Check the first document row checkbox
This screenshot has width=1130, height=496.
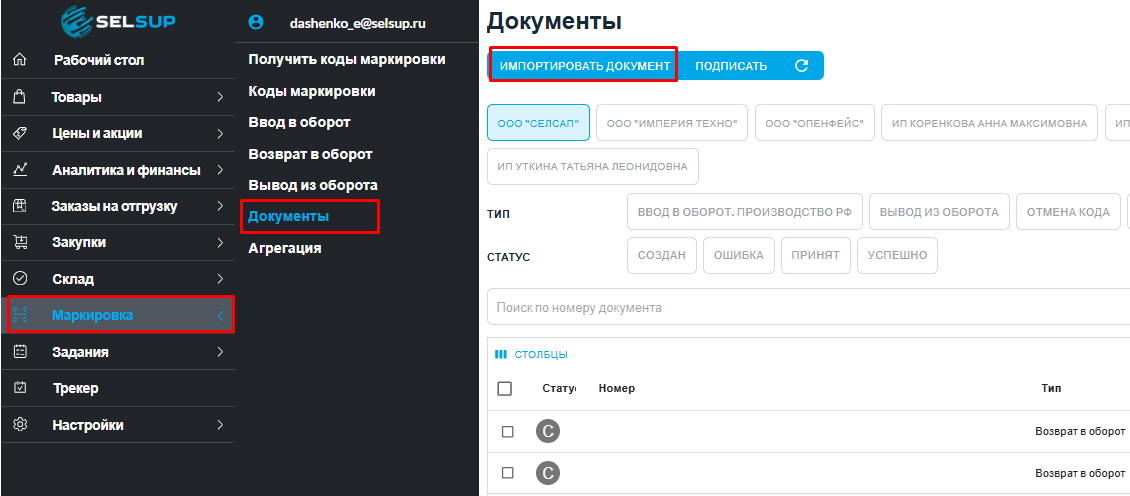507,431
